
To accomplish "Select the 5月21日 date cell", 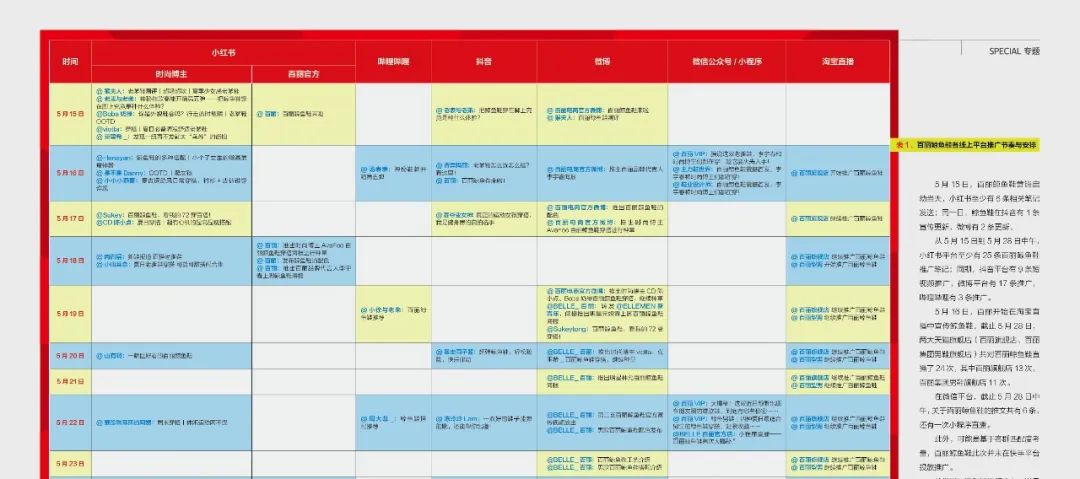I will 70,381.
